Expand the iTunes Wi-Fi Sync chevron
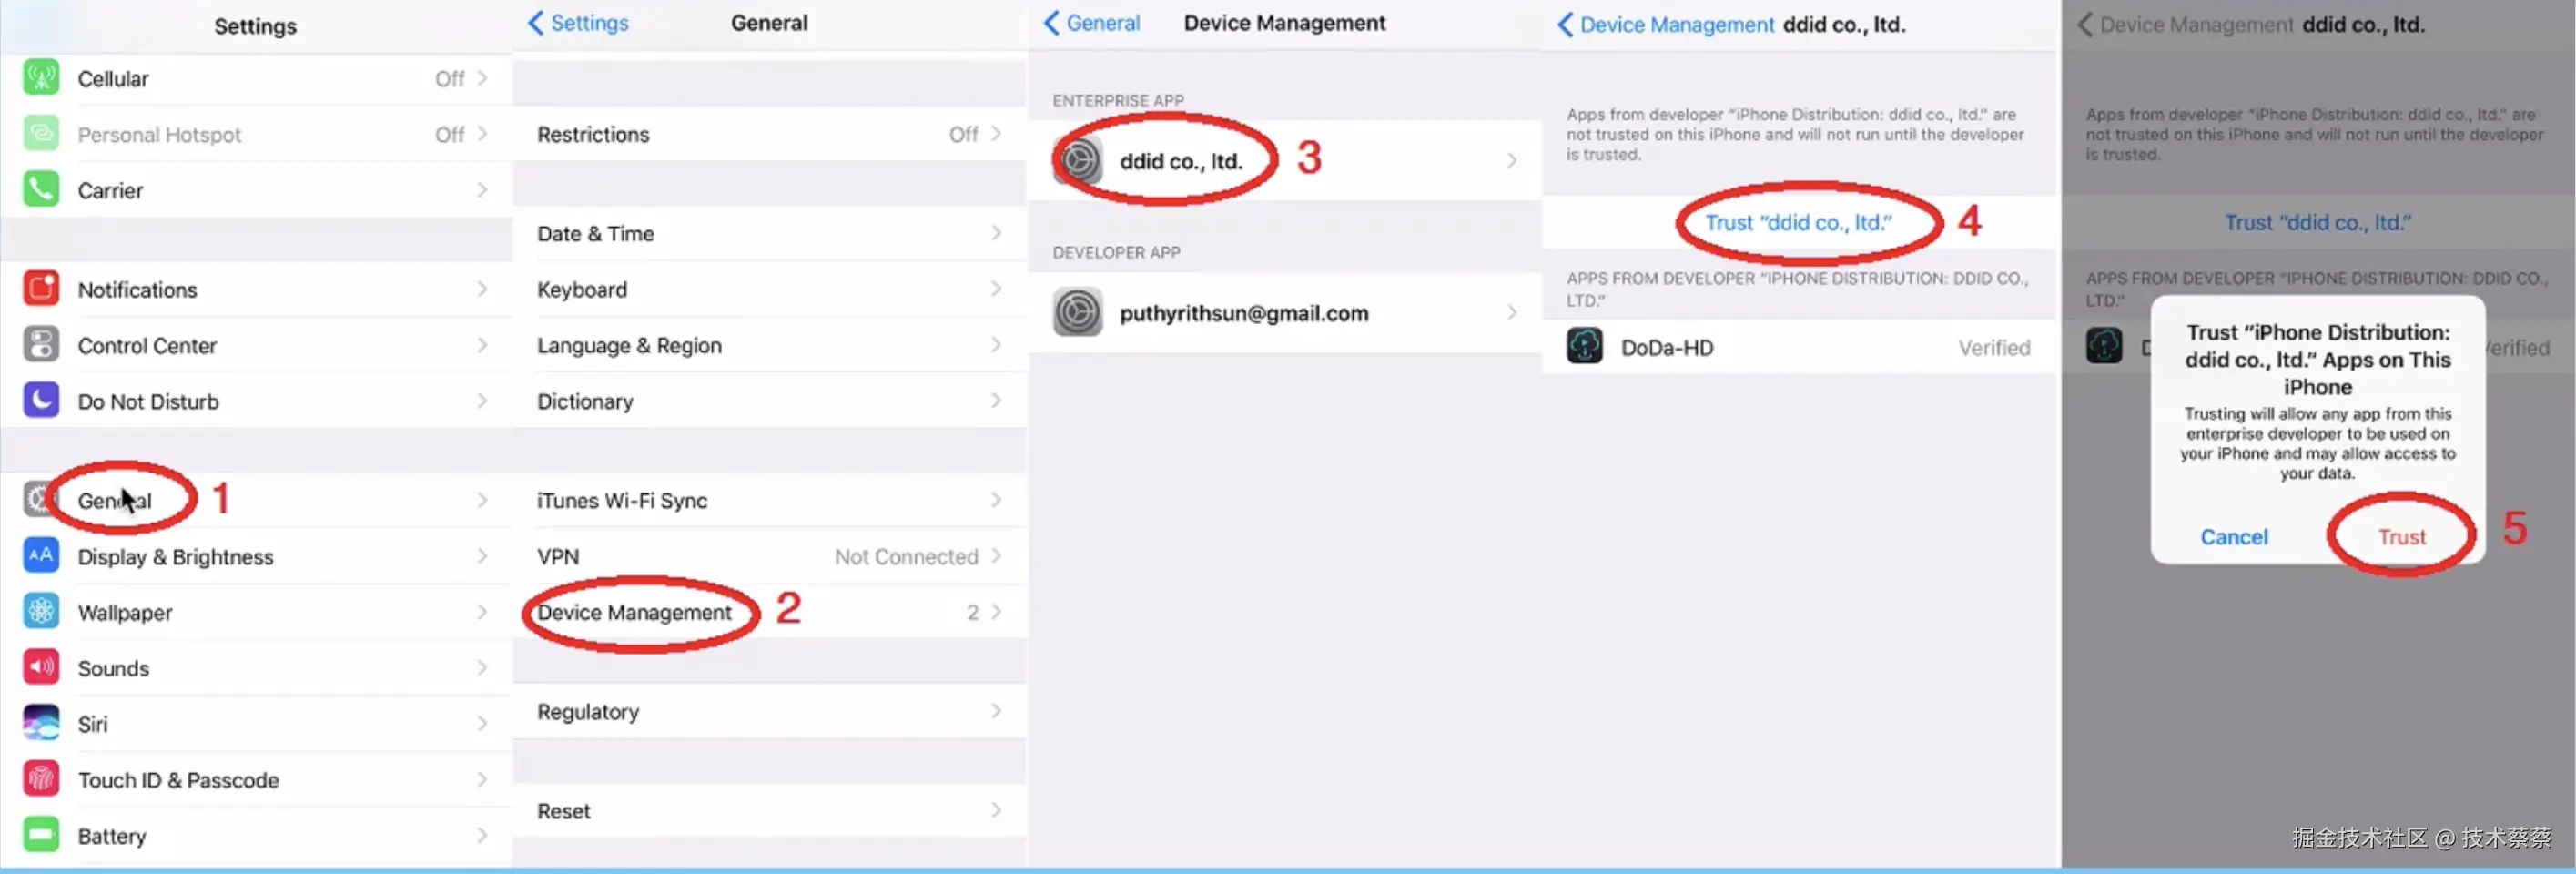 coord(996,500)
